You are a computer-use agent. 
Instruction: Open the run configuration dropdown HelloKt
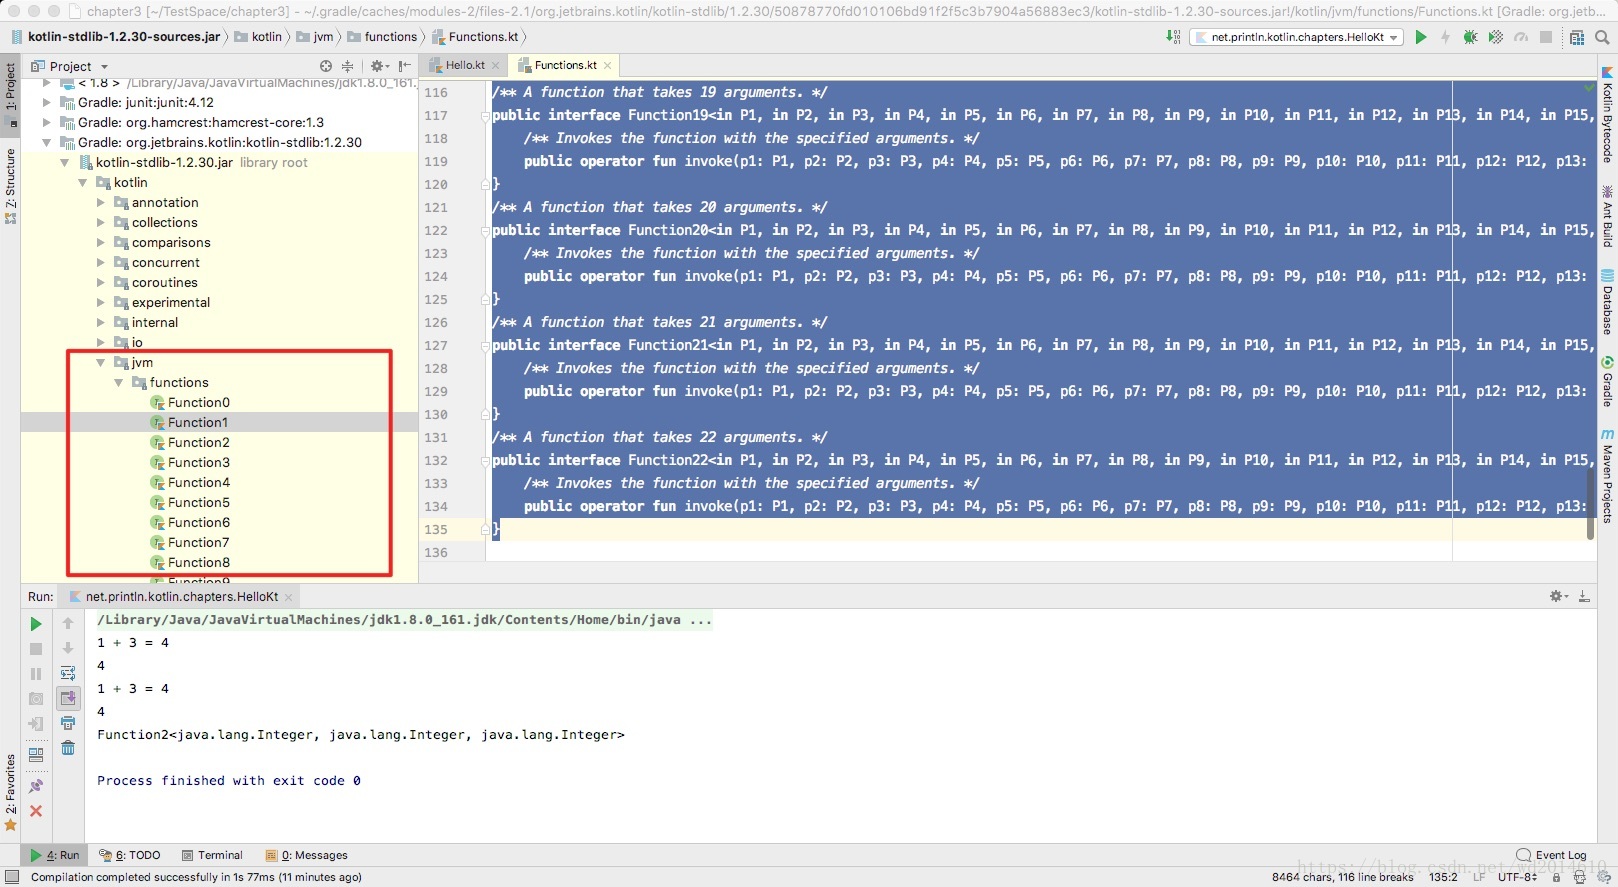coord(1298,37)
